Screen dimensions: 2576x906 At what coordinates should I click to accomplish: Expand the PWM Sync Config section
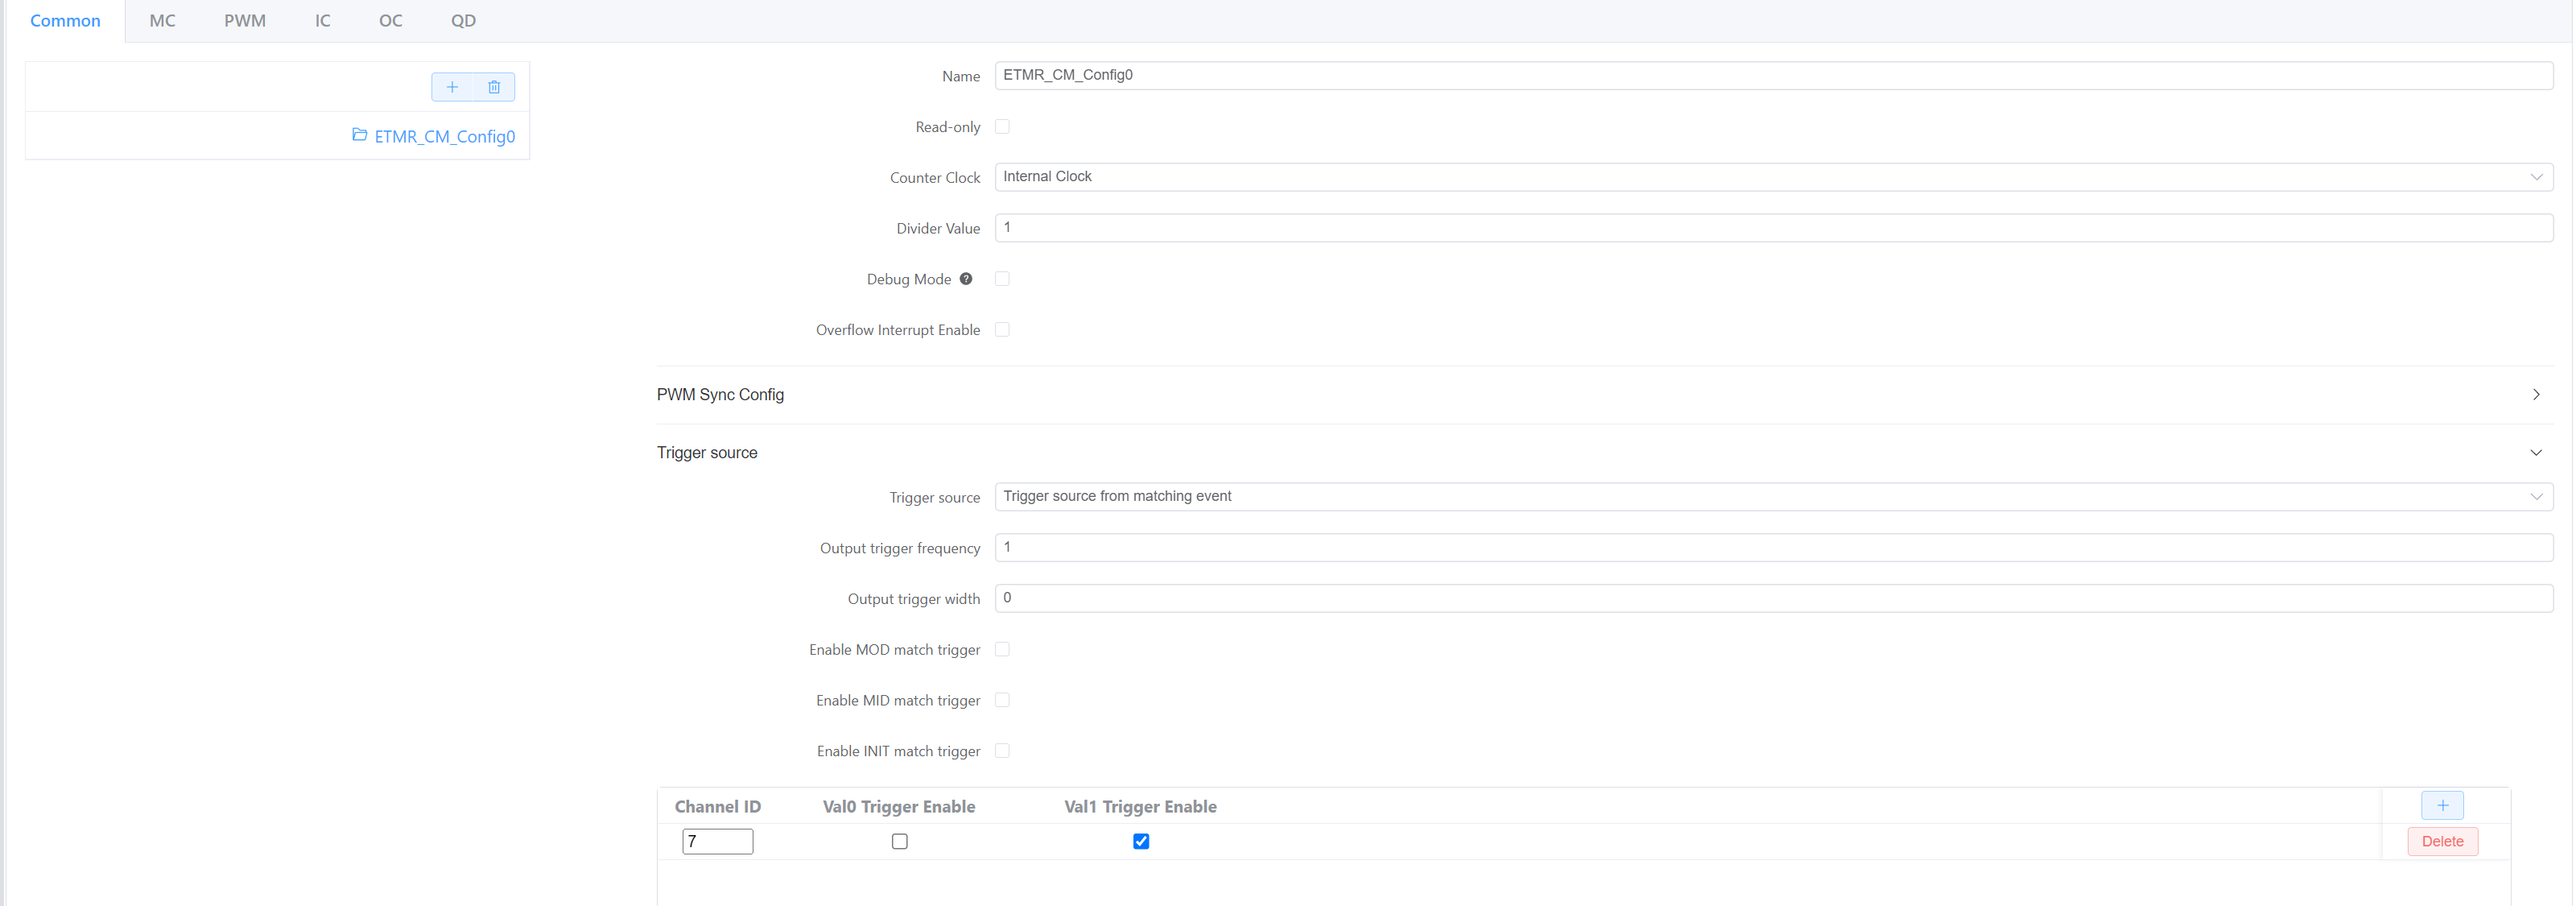(x=2536, y=395)
